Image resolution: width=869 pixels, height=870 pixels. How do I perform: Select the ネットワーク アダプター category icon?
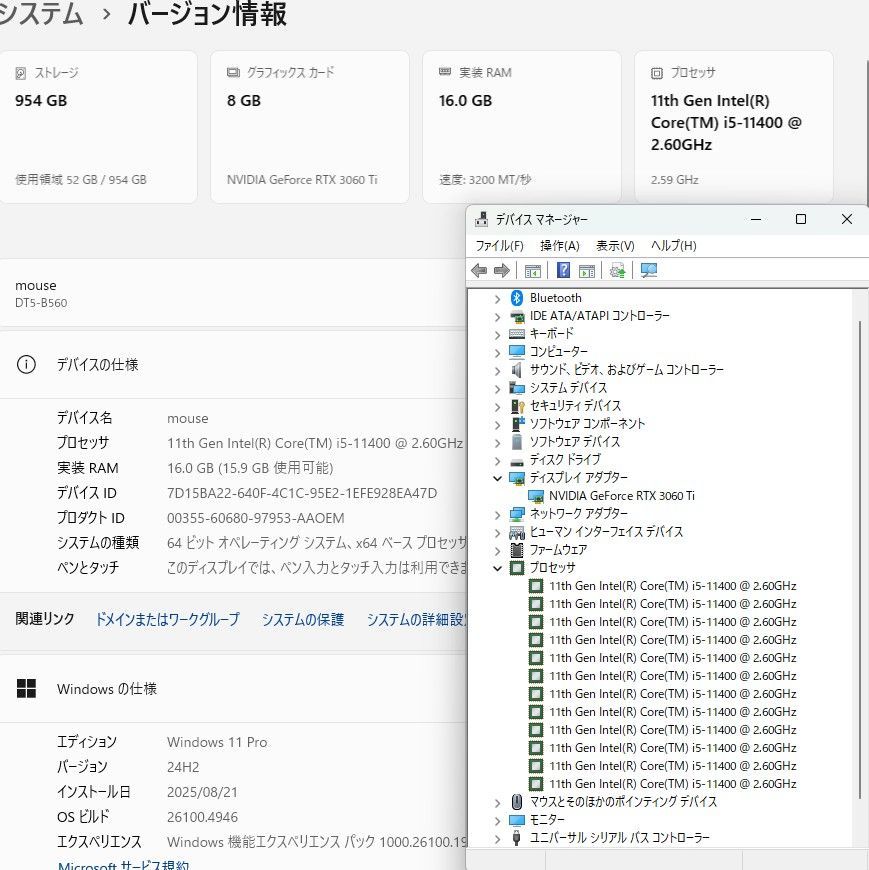[x=517, y=514]
